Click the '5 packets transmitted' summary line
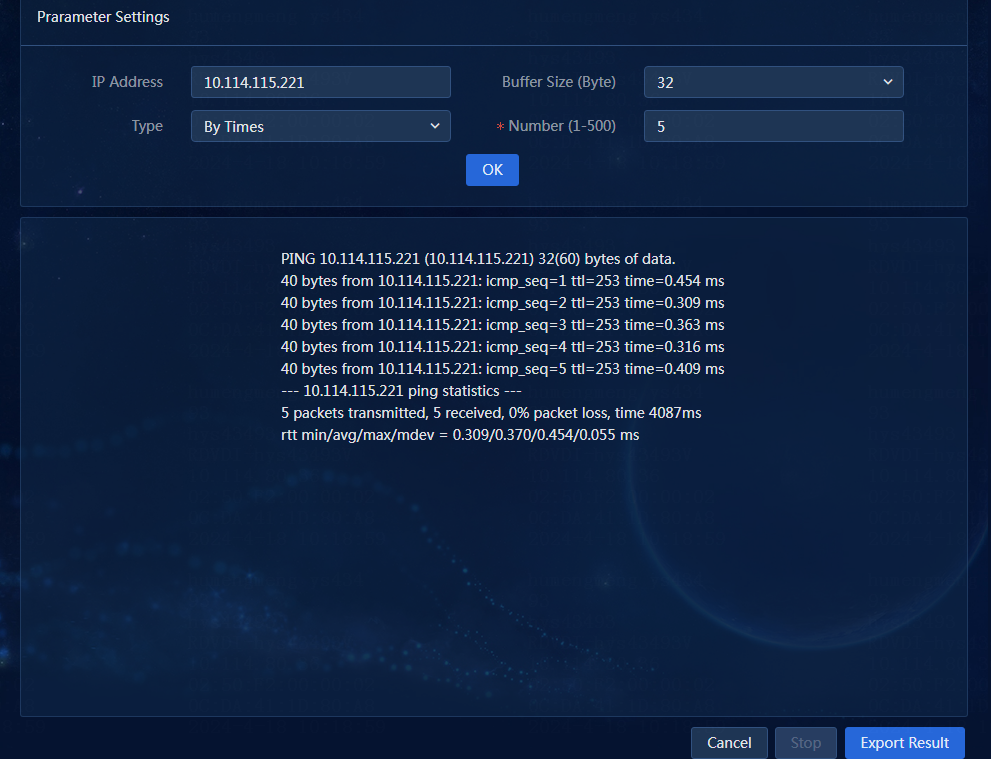 (x=491, y=413)
